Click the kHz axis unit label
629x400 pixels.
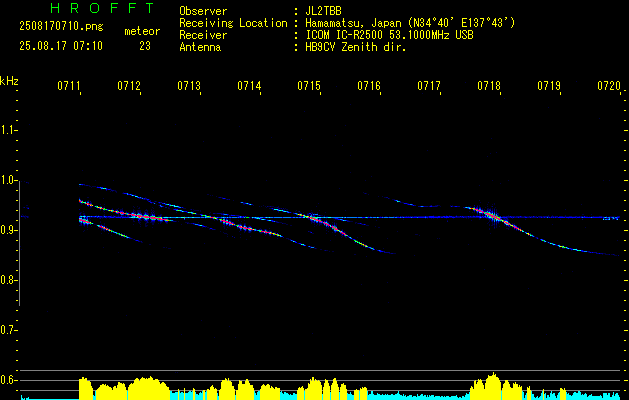pos(9,81)
